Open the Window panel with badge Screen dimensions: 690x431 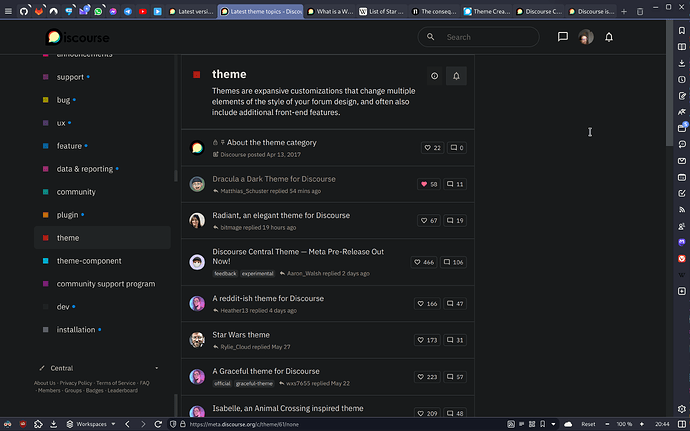[x=682, y=128]
